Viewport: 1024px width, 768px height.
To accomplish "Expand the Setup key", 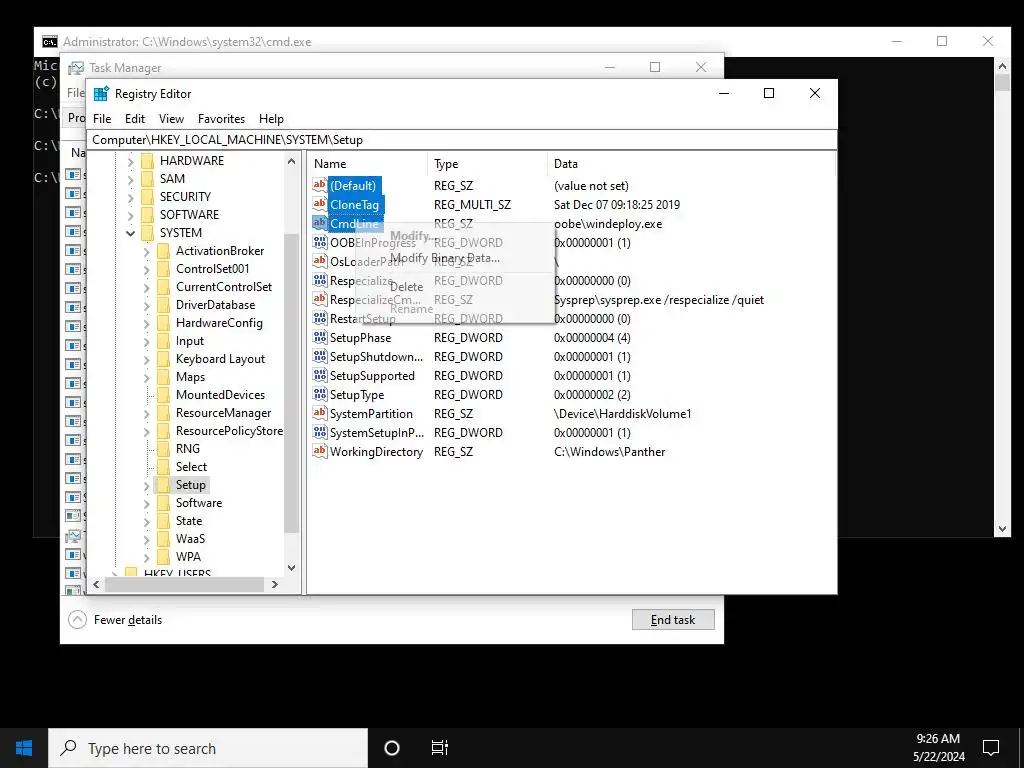I will (x=146, y=485).
